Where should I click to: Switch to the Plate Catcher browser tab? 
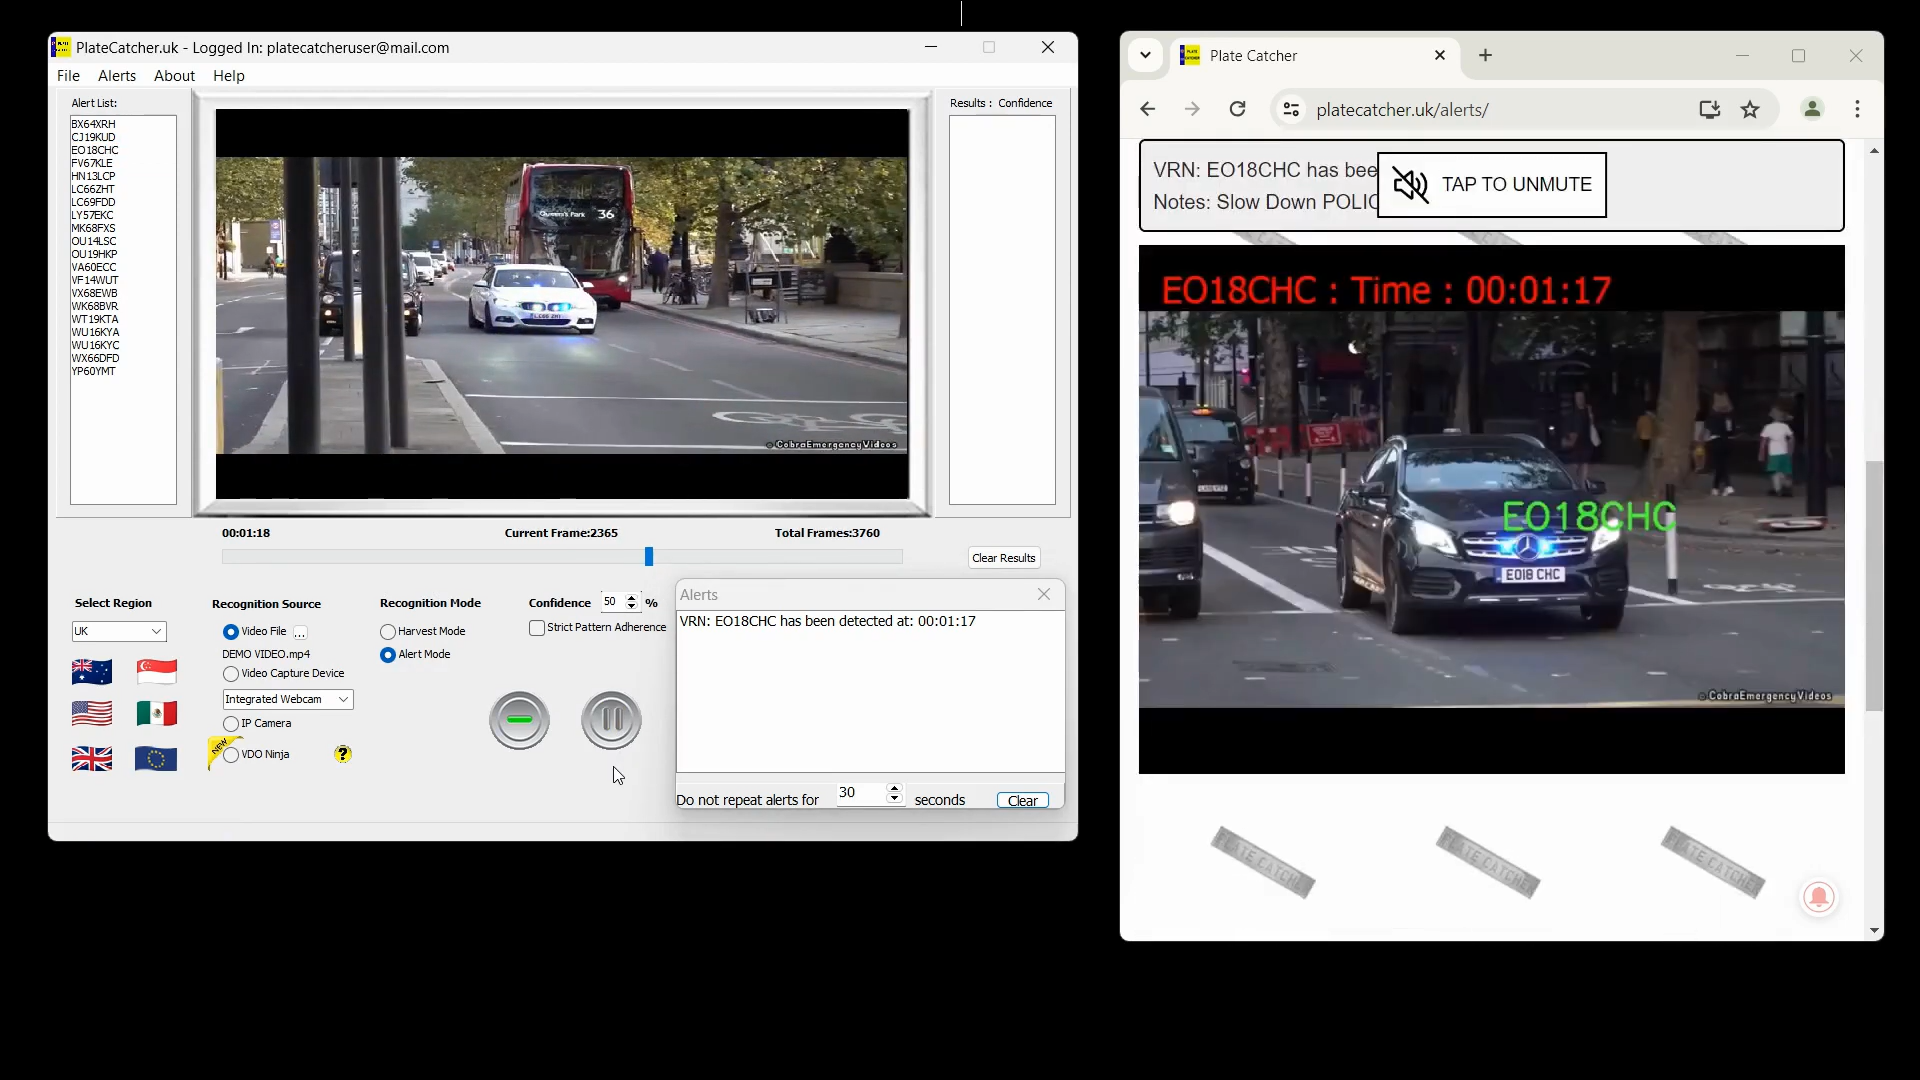[x=1315, y=56]
